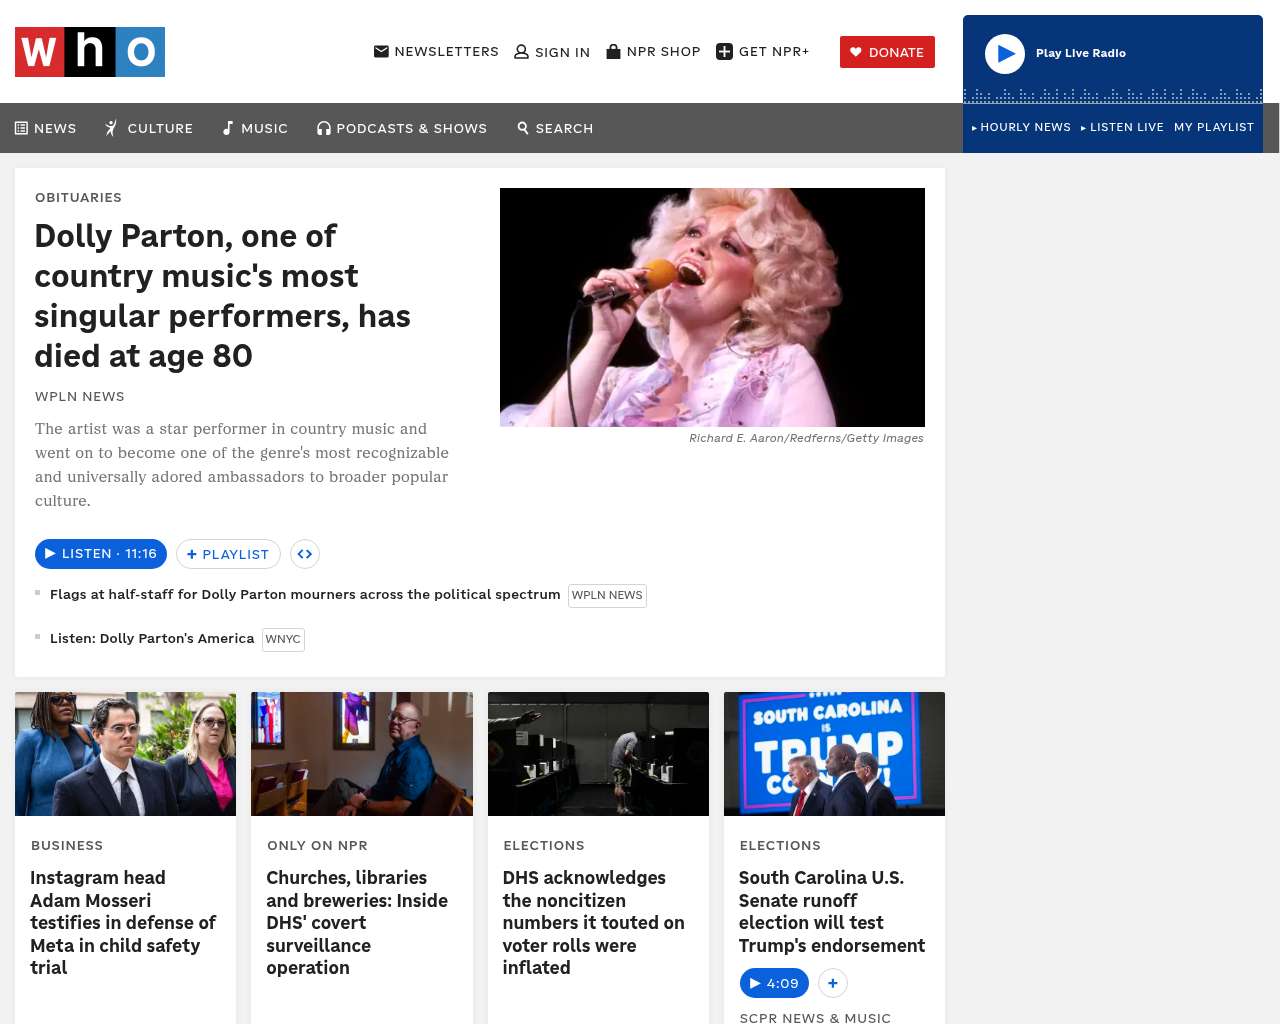The width and height of the screenshot is (1280, 1024).
Task: Add South Carolina story to playlist
Action: pos(833,983)
